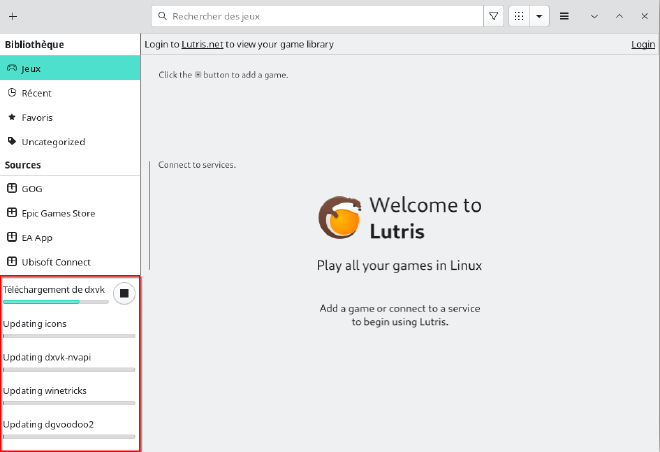Expand the view options dropdown arrow
This screenshot has width=660, height=452.
pyautogui.click(x=540, y=17)
